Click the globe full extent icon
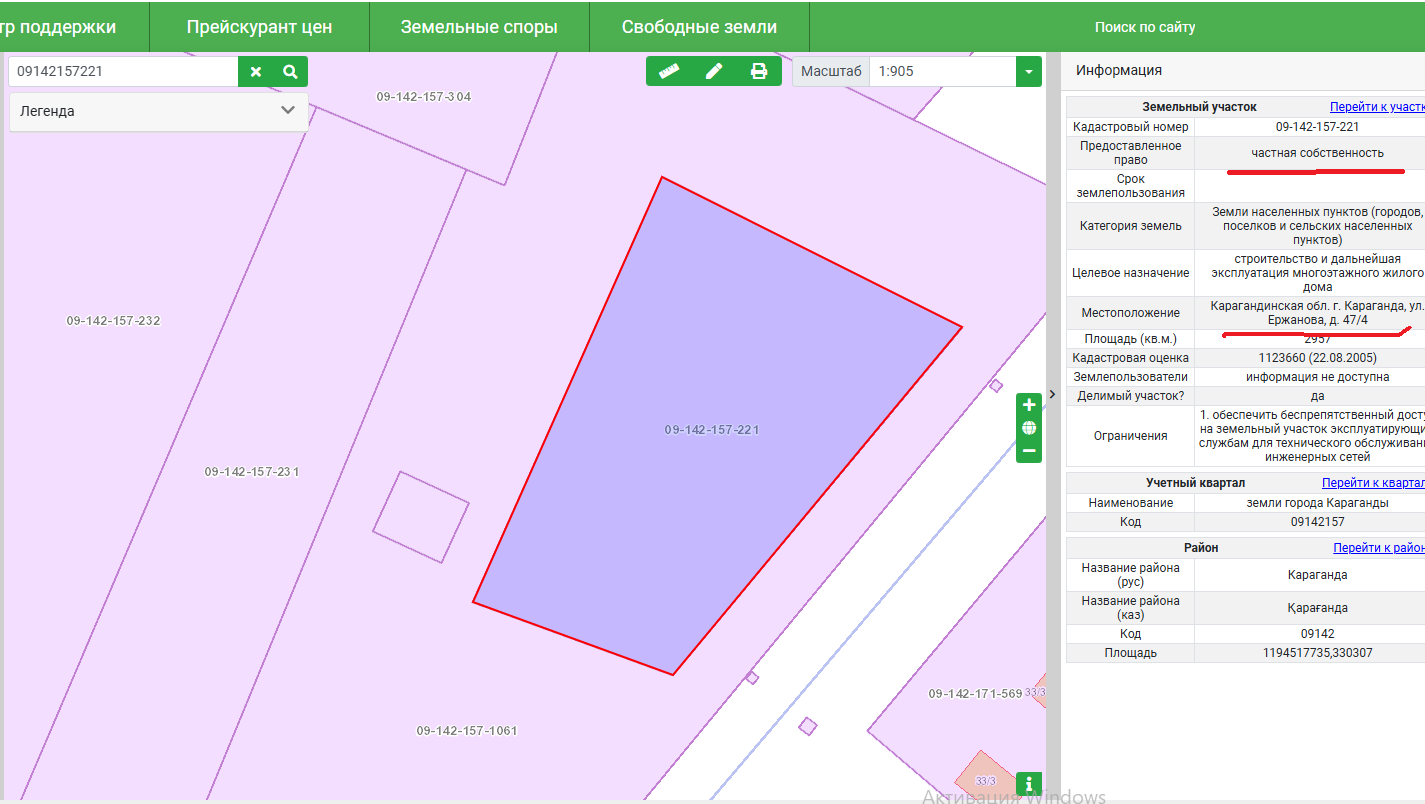This screenshot has width=1425, height=804. pyautogui.click(x=1029, y=428)
